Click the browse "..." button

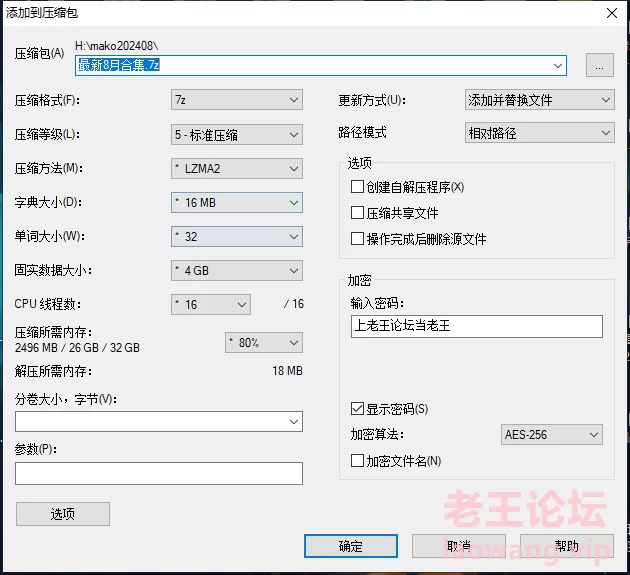click(x=599, y=65)
